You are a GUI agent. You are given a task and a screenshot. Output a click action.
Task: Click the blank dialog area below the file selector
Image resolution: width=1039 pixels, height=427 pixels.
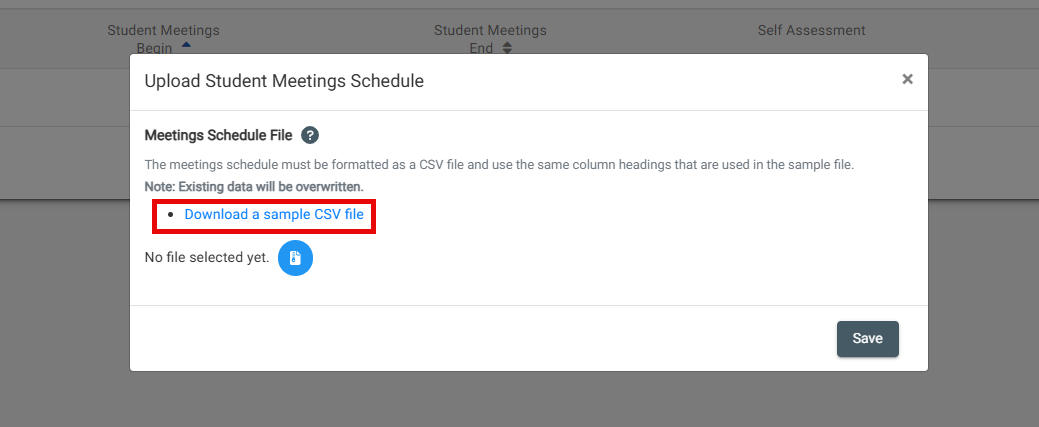[x=529, y=290]
